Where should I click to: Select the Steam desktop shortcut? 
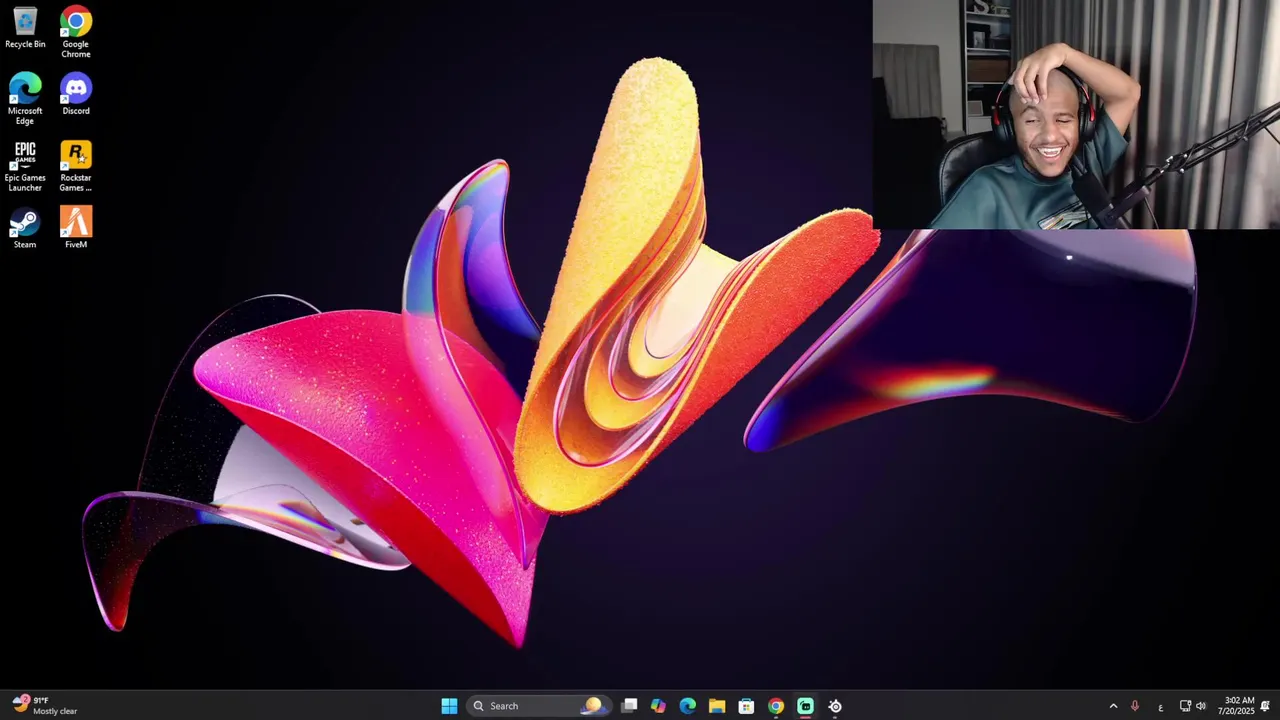pos(25,228)
